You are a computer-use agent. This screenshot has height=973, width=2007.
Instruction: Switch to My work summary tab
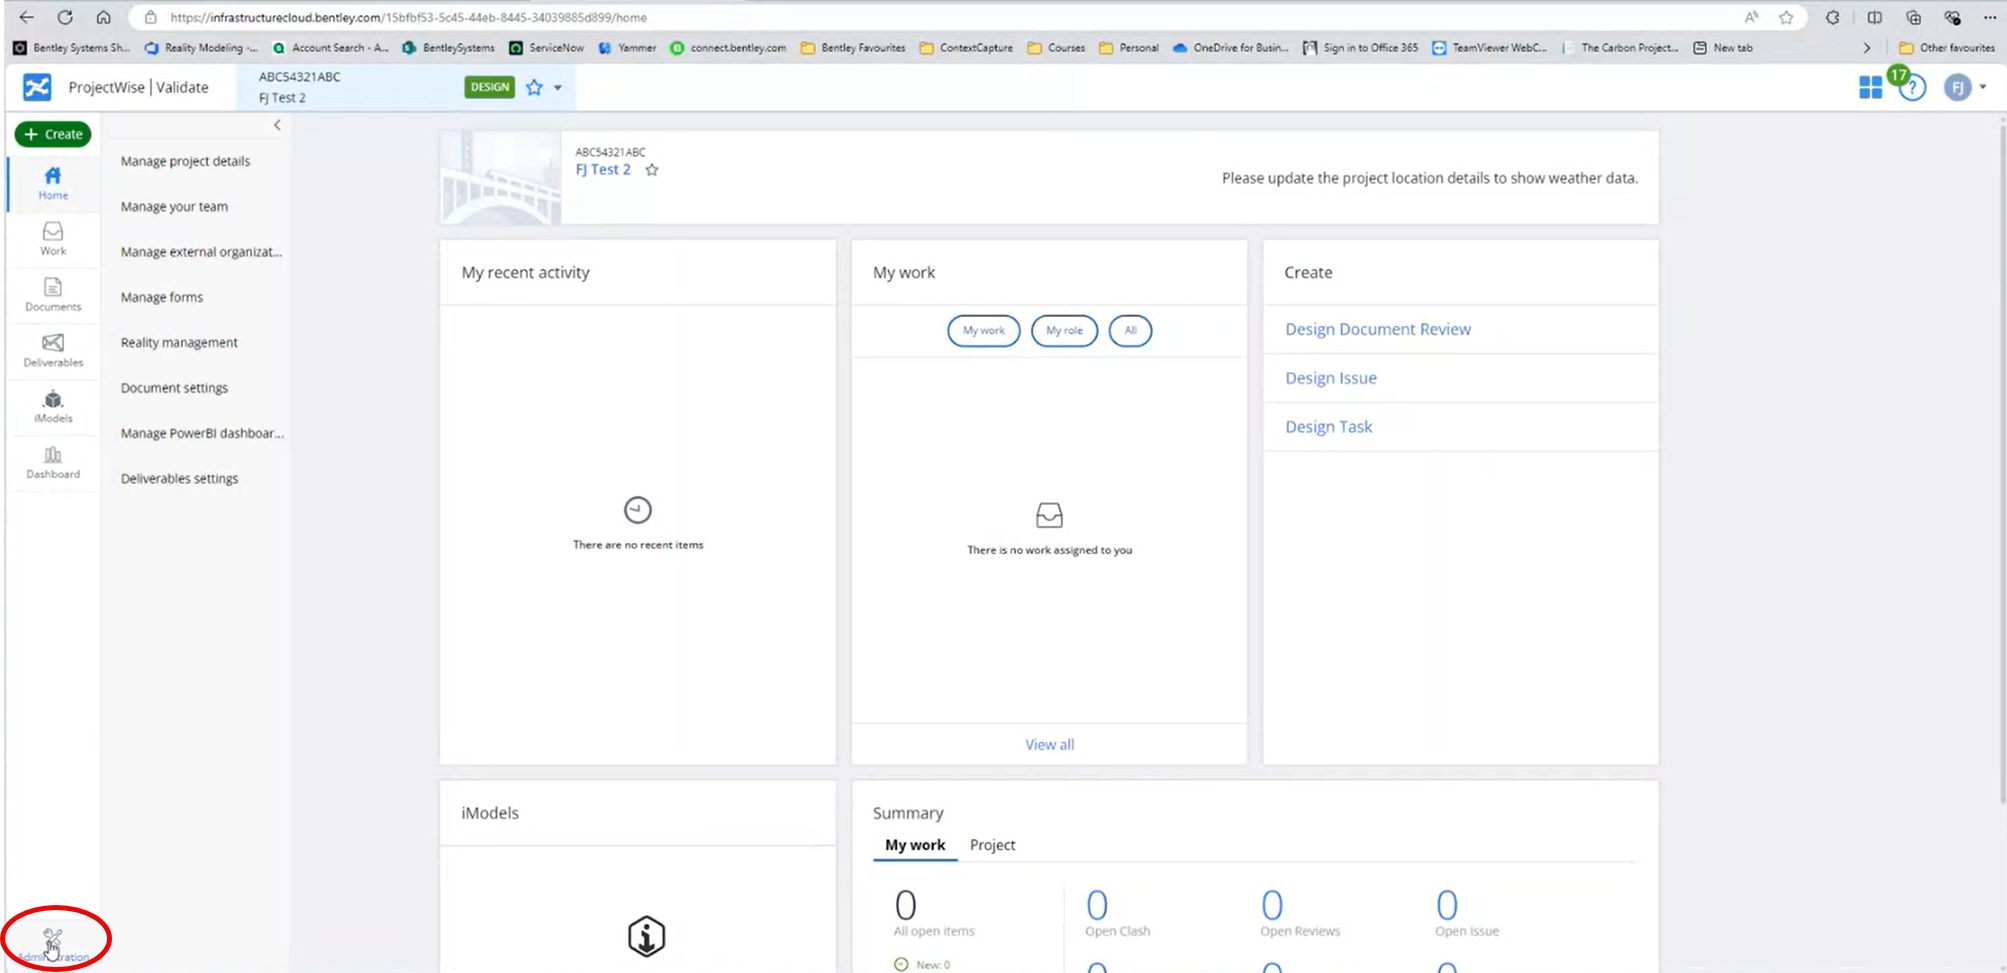(x=915, y=845)
